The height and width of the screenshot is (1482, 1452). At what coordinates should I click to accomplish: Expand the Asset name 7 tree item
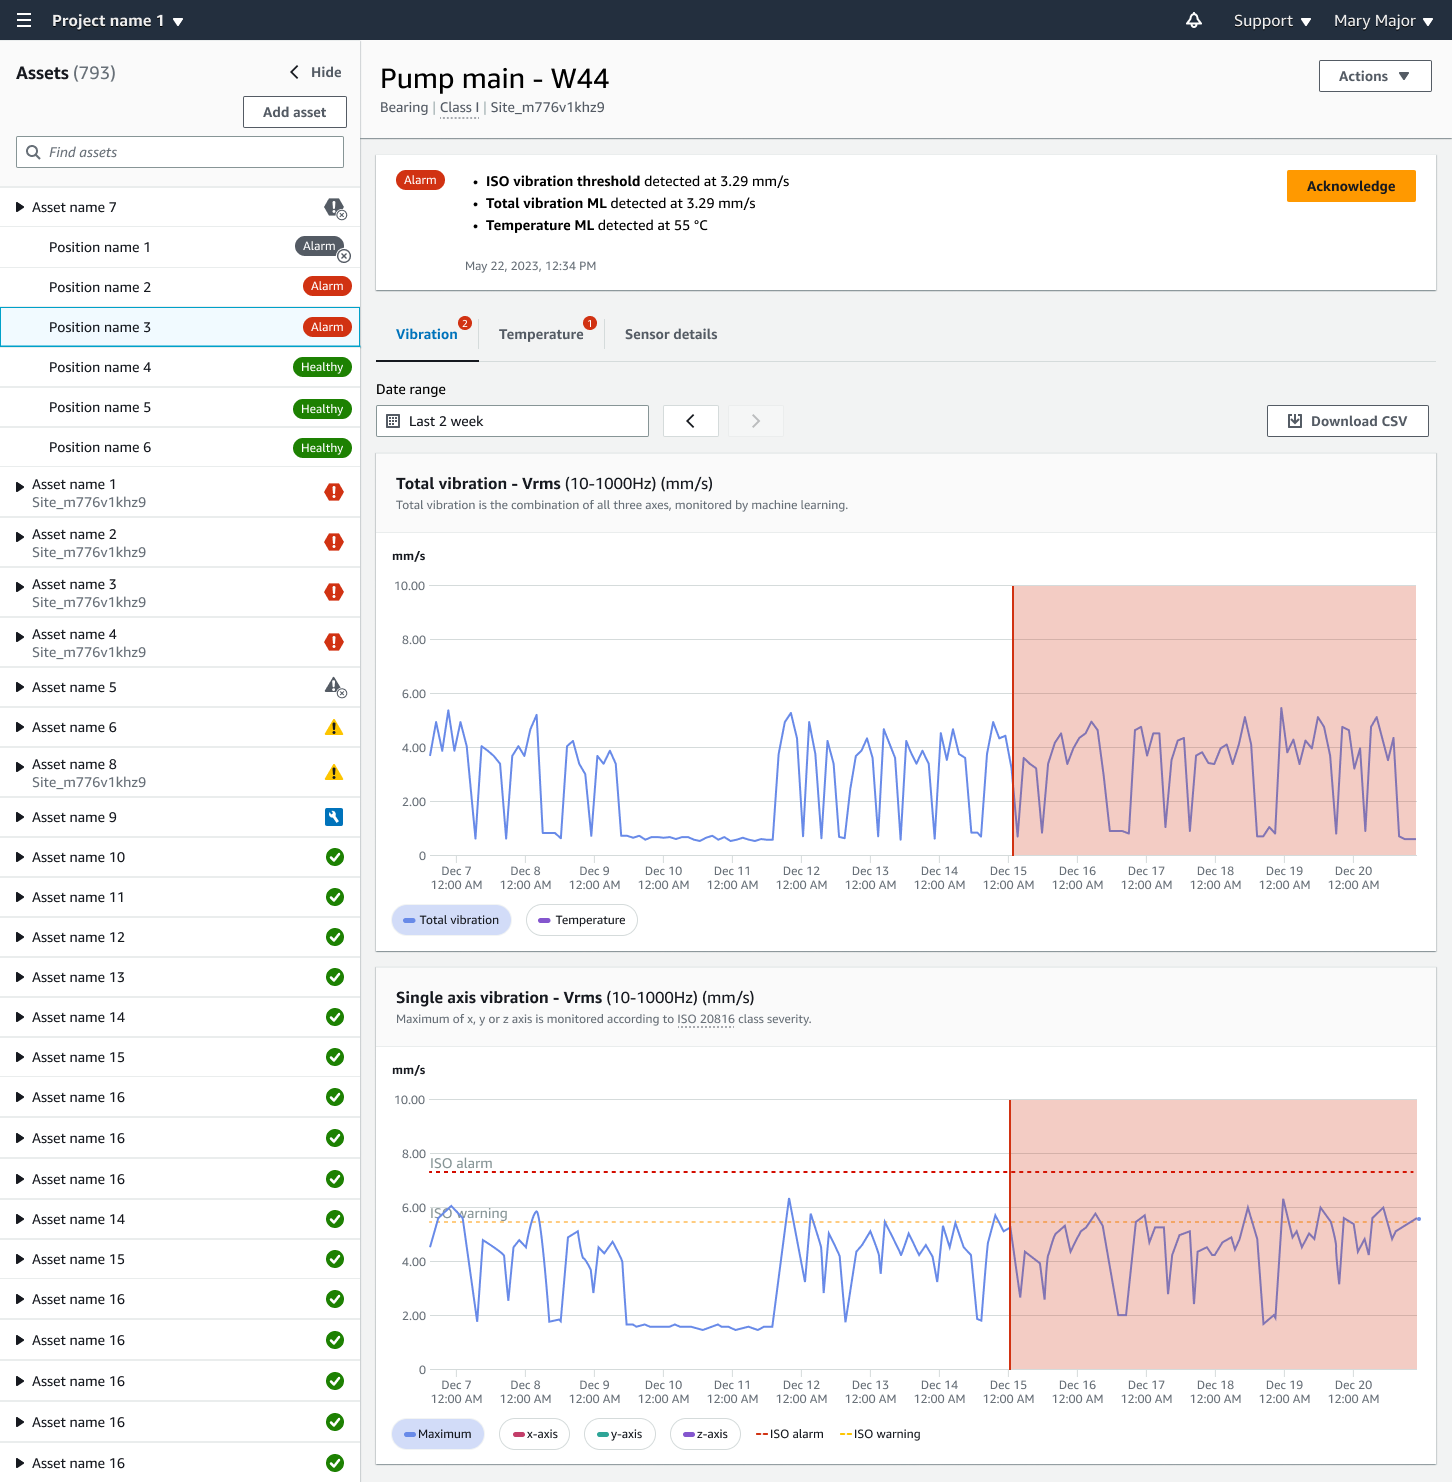pyautogui.click(x=19, y=207)
